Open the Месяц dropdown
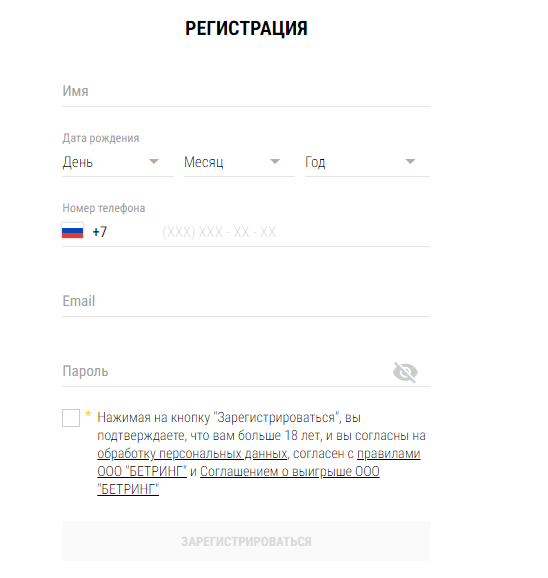The width and height of the screenshot is (548, 578). [239, 162]
